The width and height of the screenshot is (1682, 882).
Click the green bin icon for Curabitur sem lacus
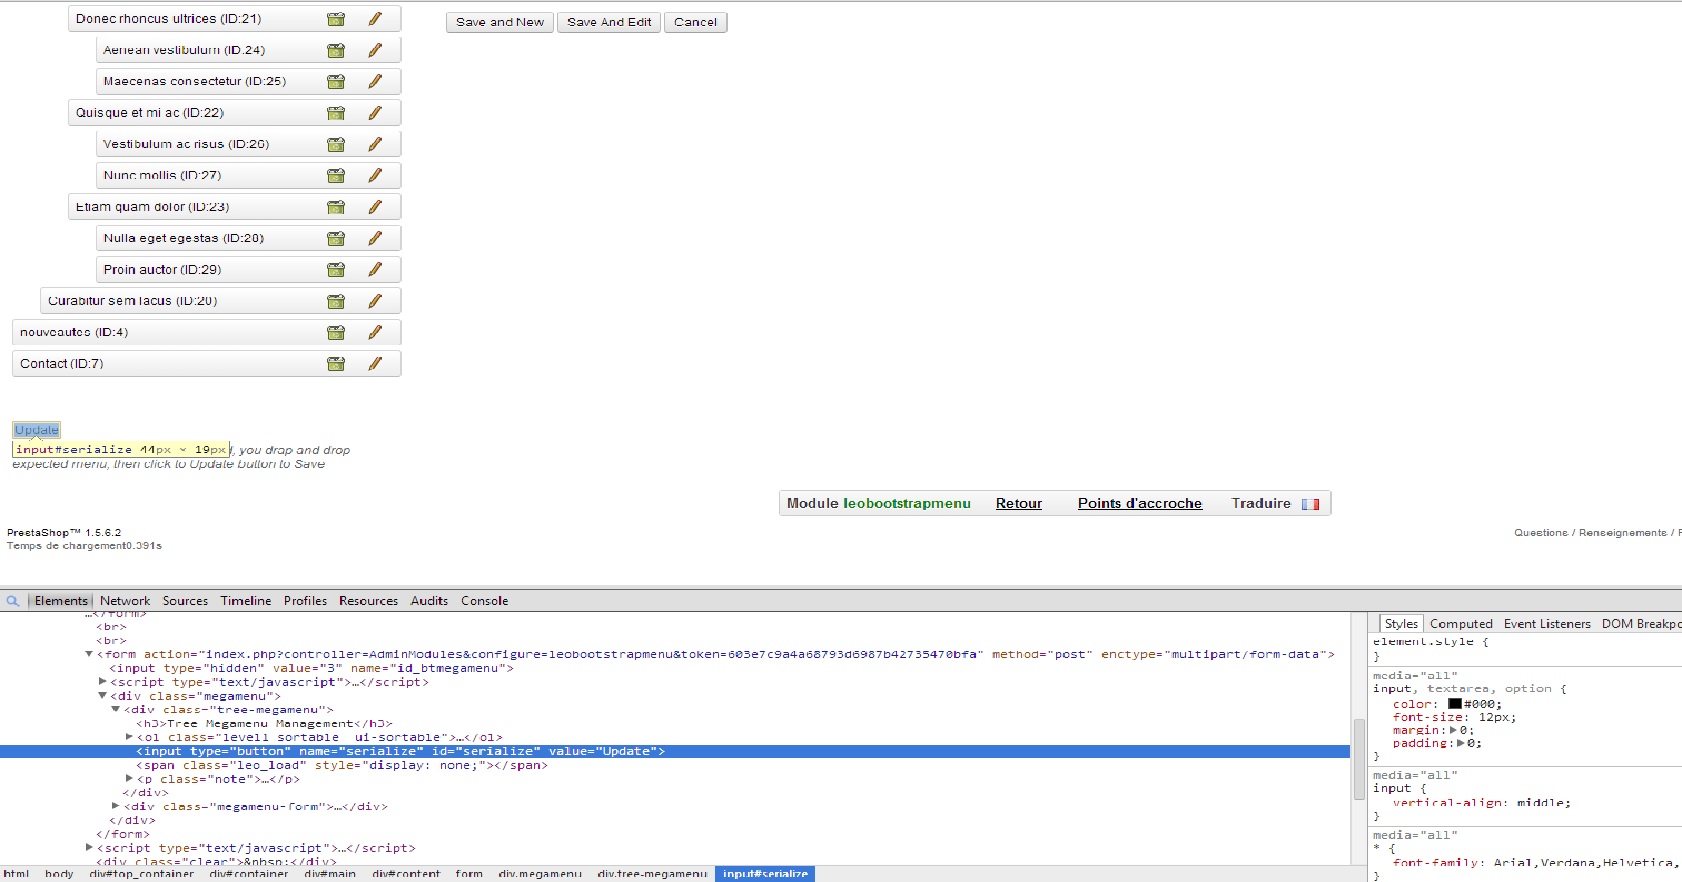336,301
